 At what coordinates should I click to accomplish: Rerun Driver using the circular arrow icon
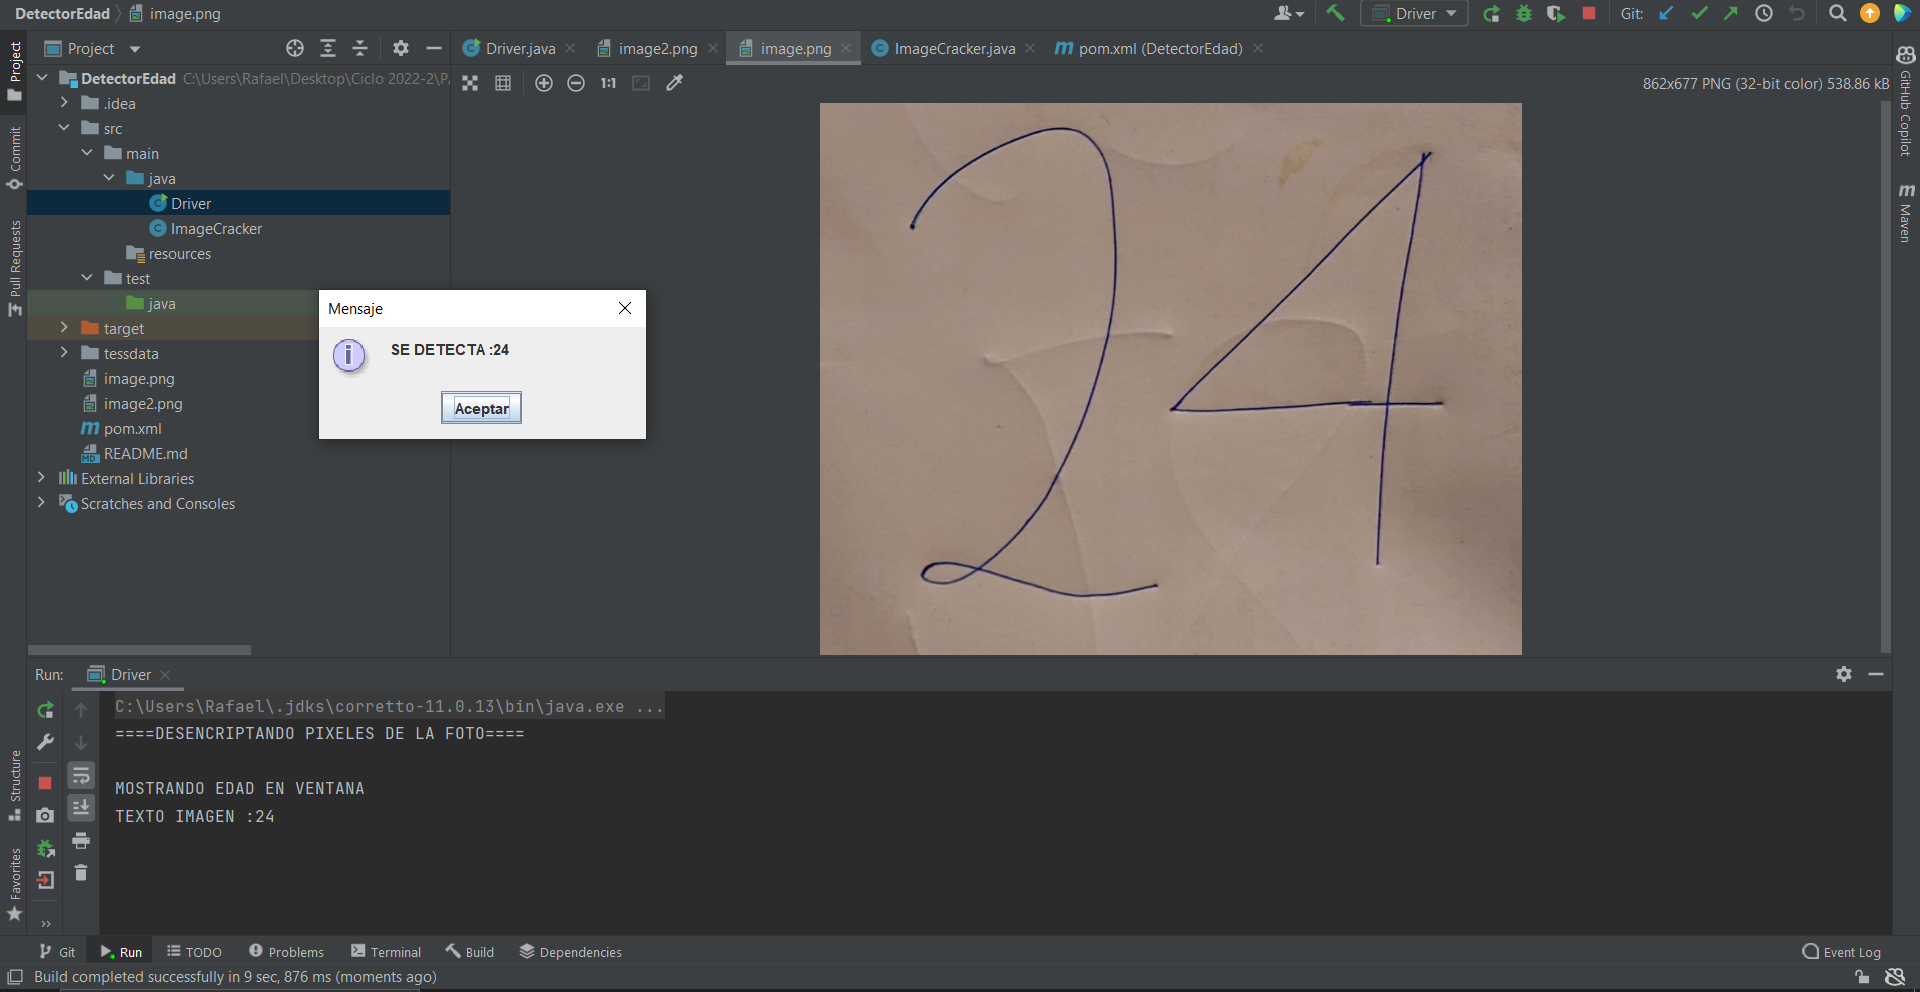point(45,710)
